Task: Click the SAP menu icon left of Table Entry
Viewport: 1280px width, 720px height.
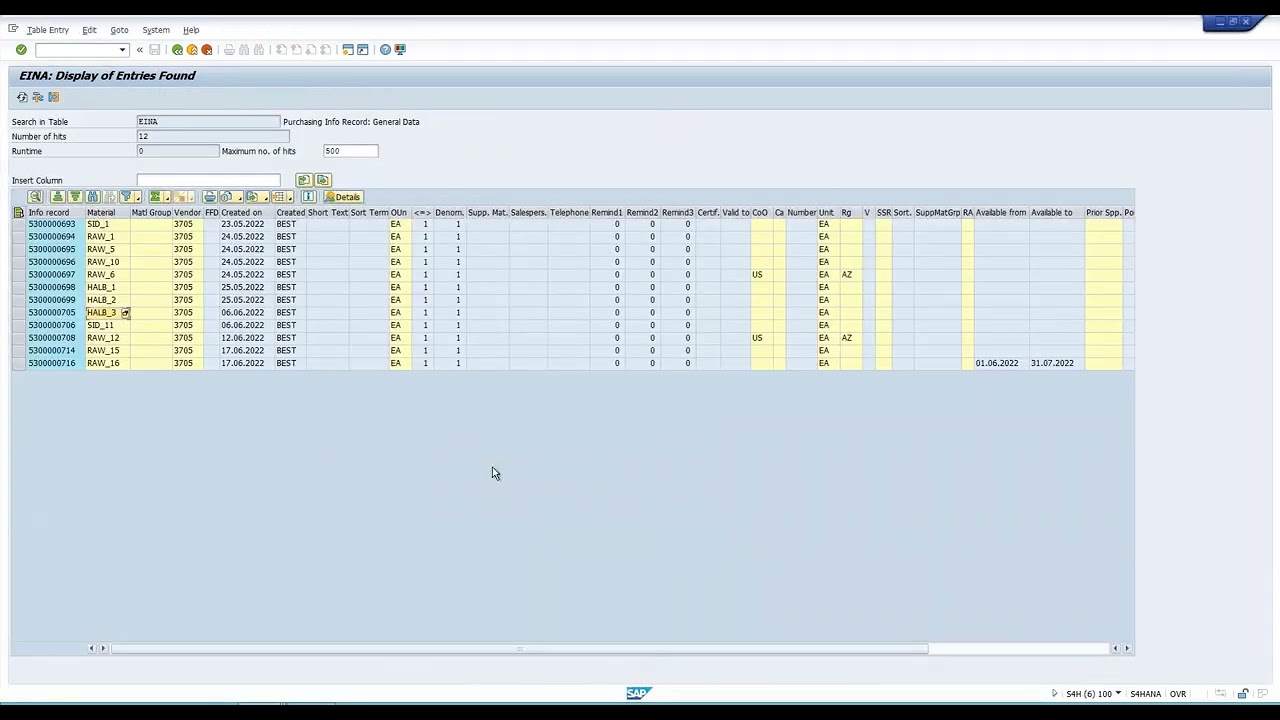Action: click(x=13, y=29)
